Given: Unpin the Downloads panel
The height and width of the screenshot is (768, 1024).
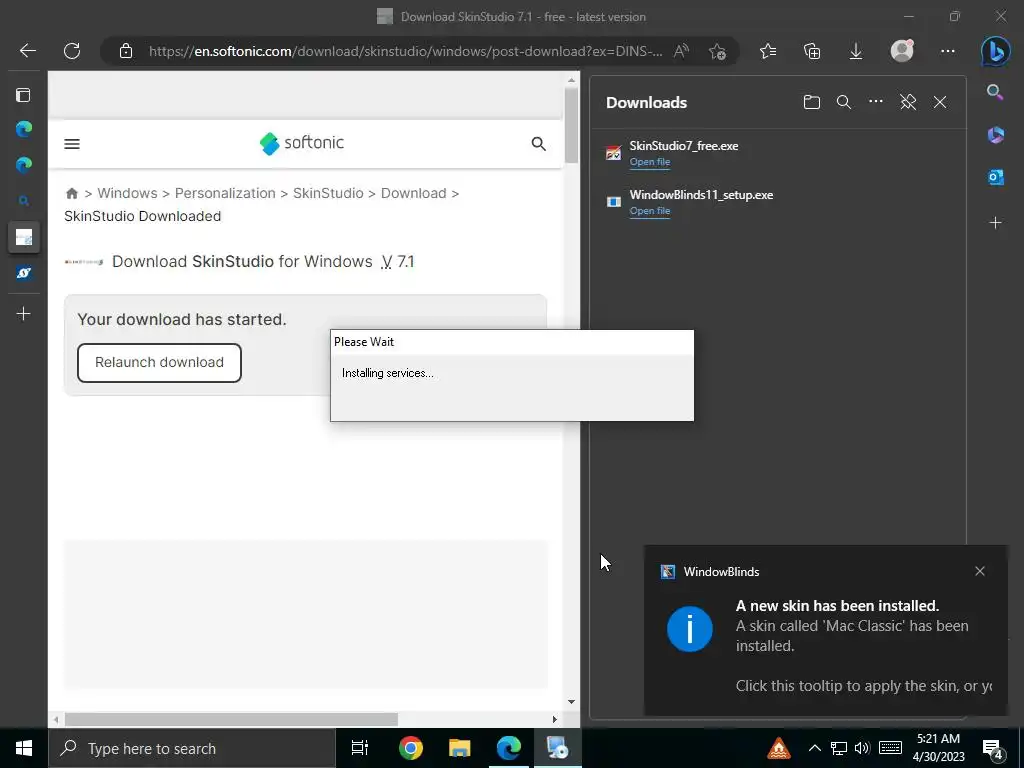Looking at the screenshot, I should point(908,102).
